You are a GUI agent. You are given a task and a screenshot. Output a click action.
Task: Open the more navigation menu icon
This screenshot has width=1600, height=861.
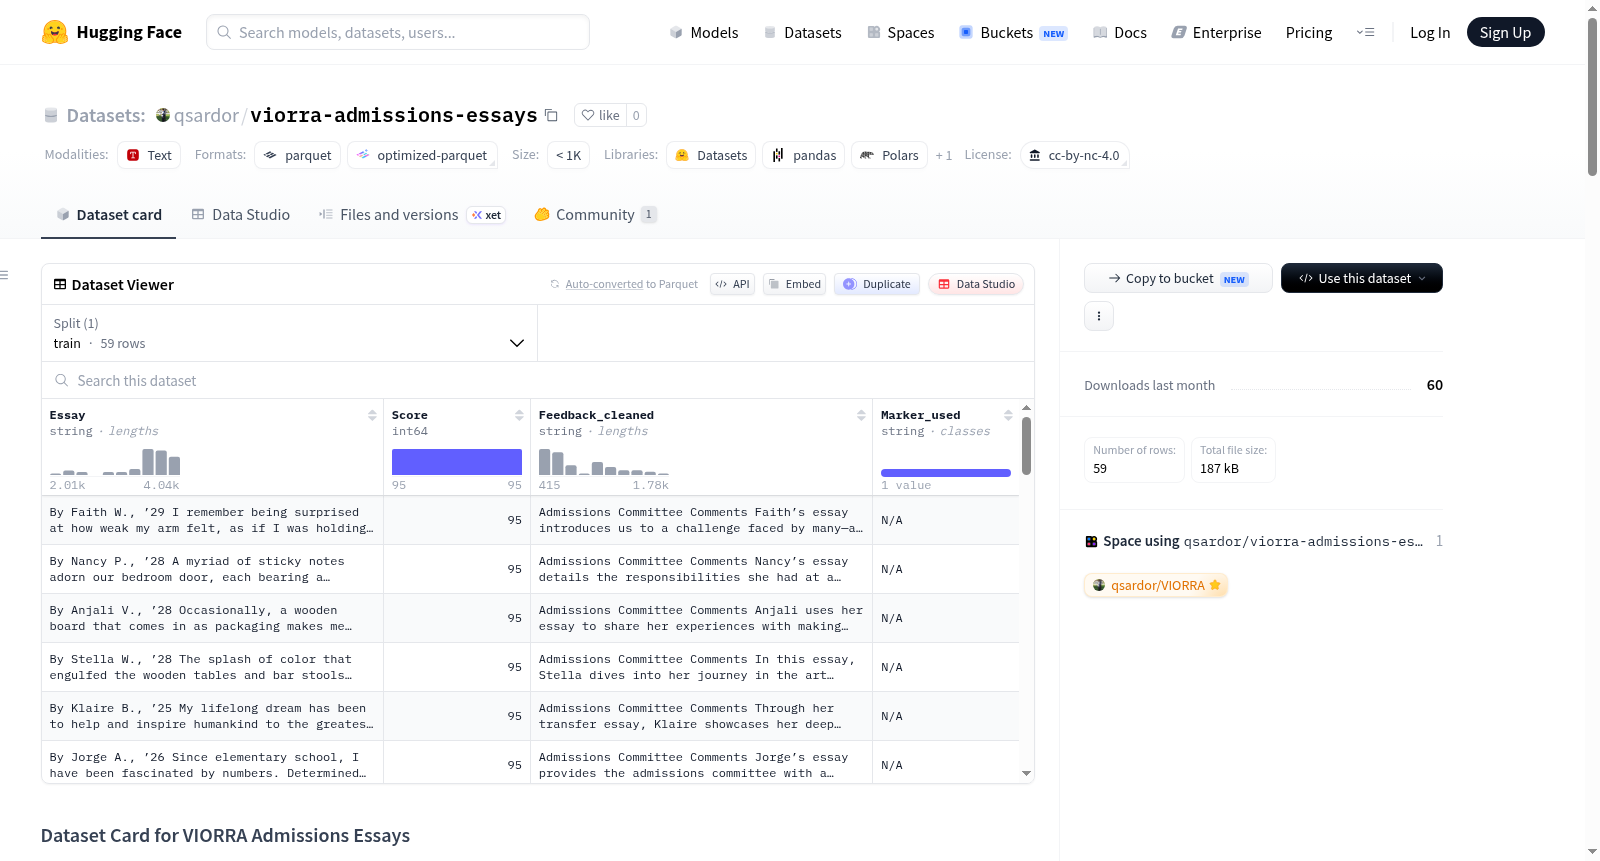pyautogui.click(x=1365, y=32)
